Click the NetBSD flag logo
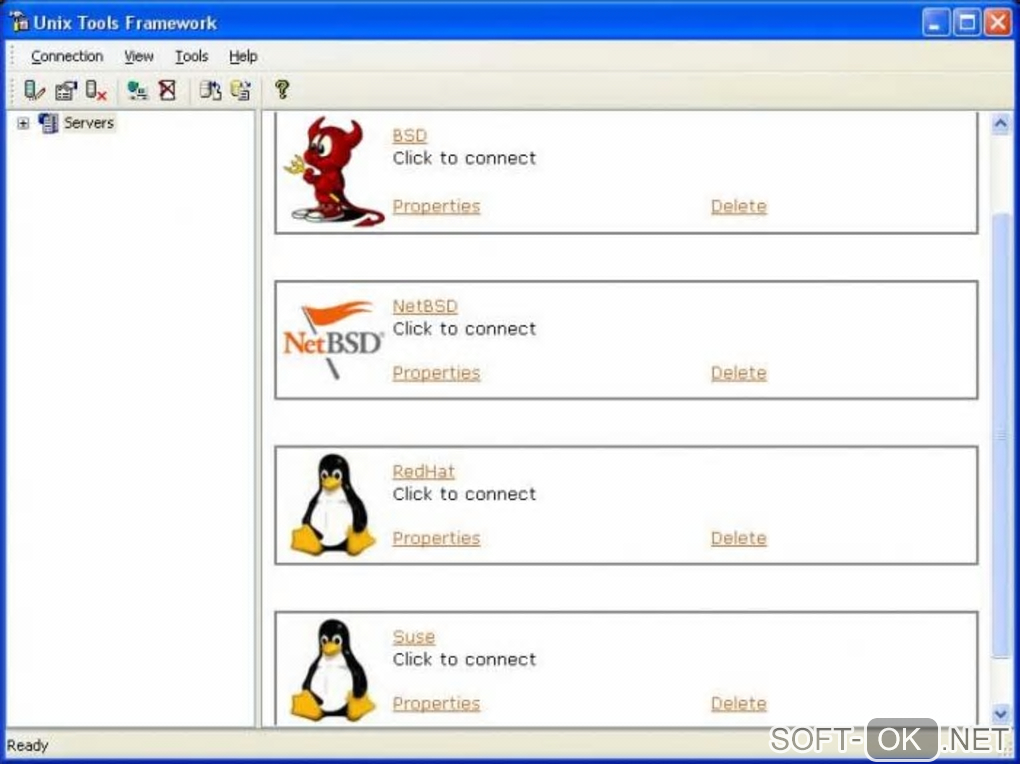 coord(333,339)
